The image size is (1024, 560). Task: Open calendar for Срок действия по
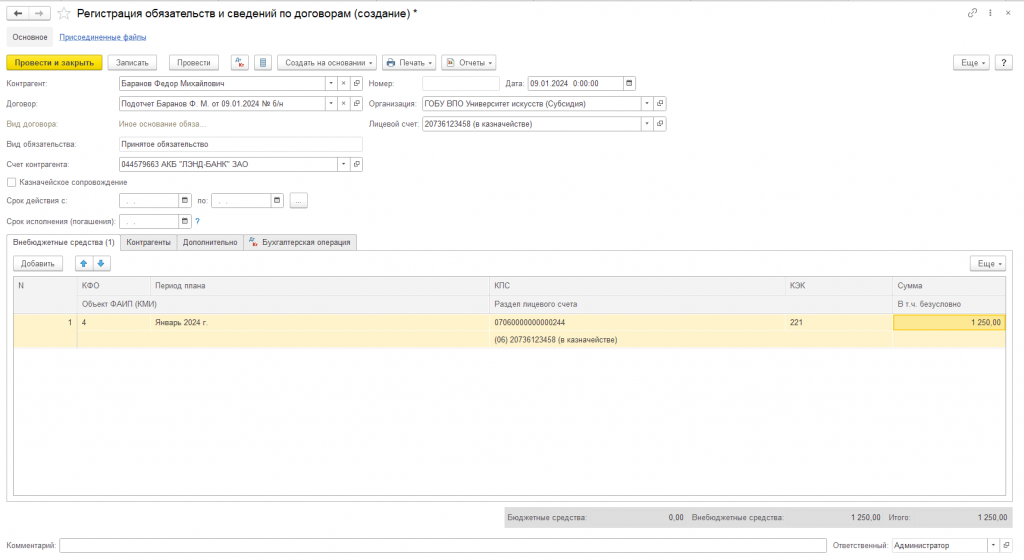click(x=277, y=201)
